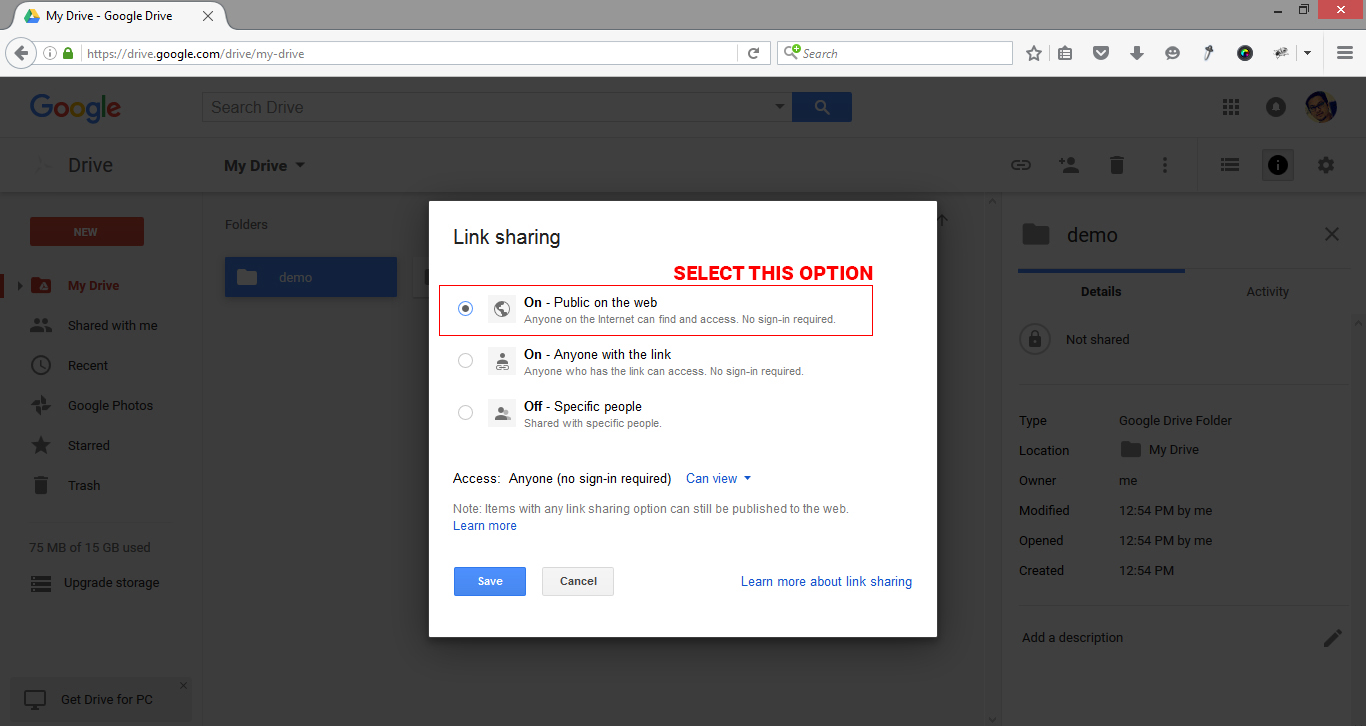Click the Share with people icon
Screen dimensions: 1366x726
coord(1069,164)
